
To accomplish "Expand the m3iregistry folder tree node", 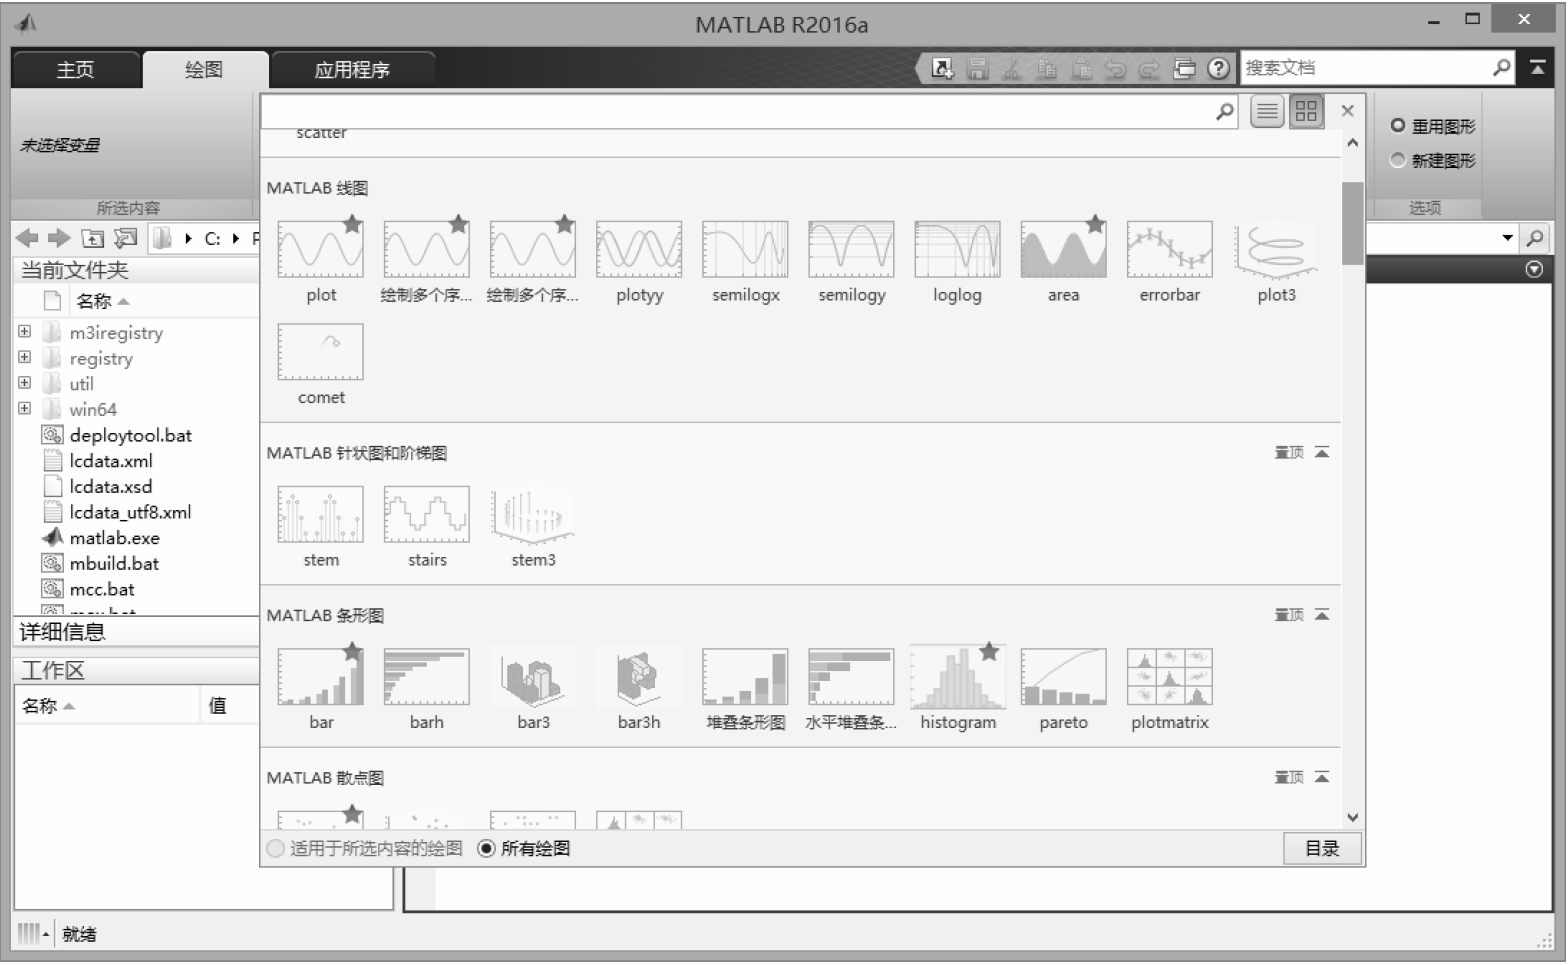I will [25, 332].
